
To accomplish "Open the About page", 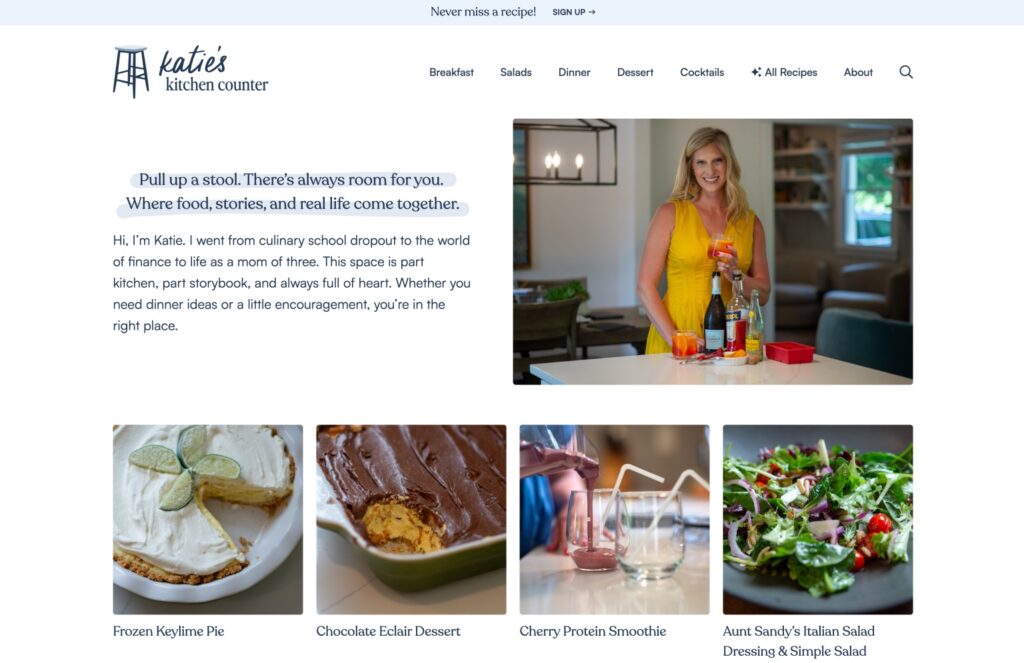I will pos(858,72).
